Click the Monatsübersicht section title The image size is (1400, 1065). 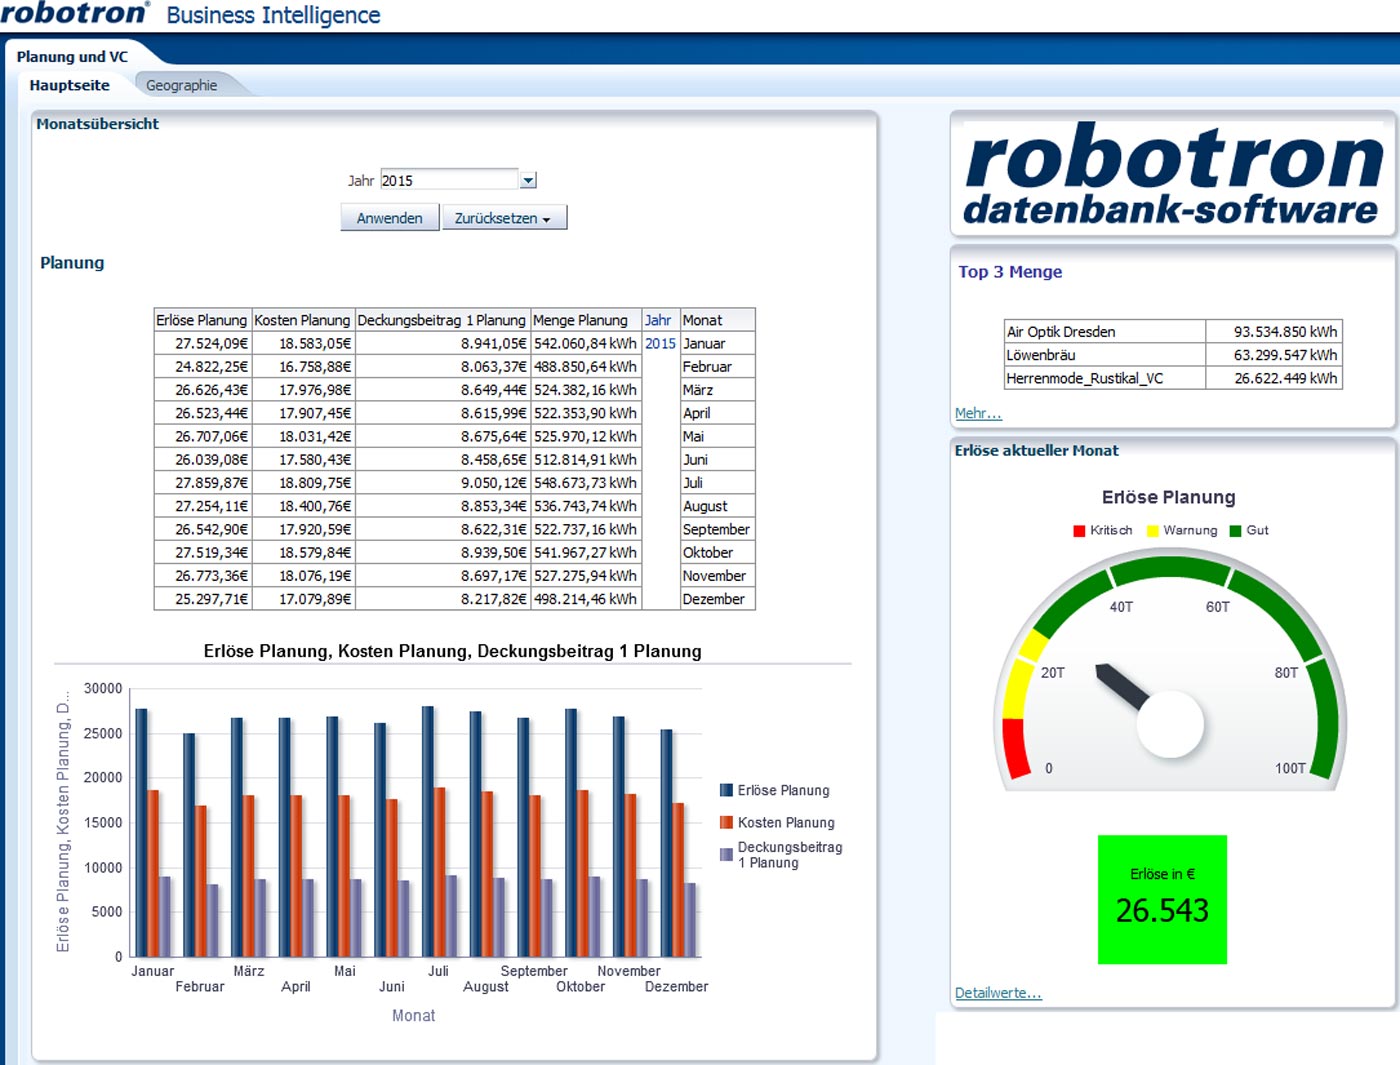[x=97, y=124]
